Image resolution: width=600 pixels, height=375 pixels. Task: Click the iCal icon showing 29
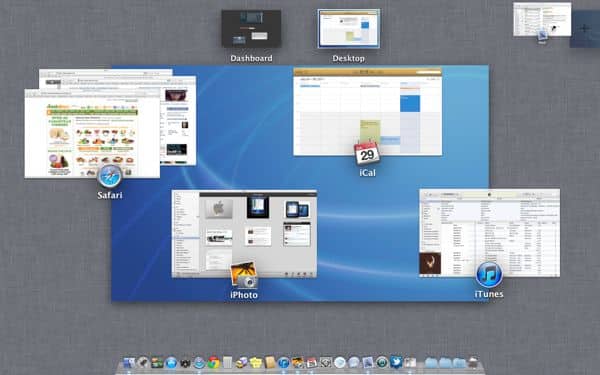point(367,153)
